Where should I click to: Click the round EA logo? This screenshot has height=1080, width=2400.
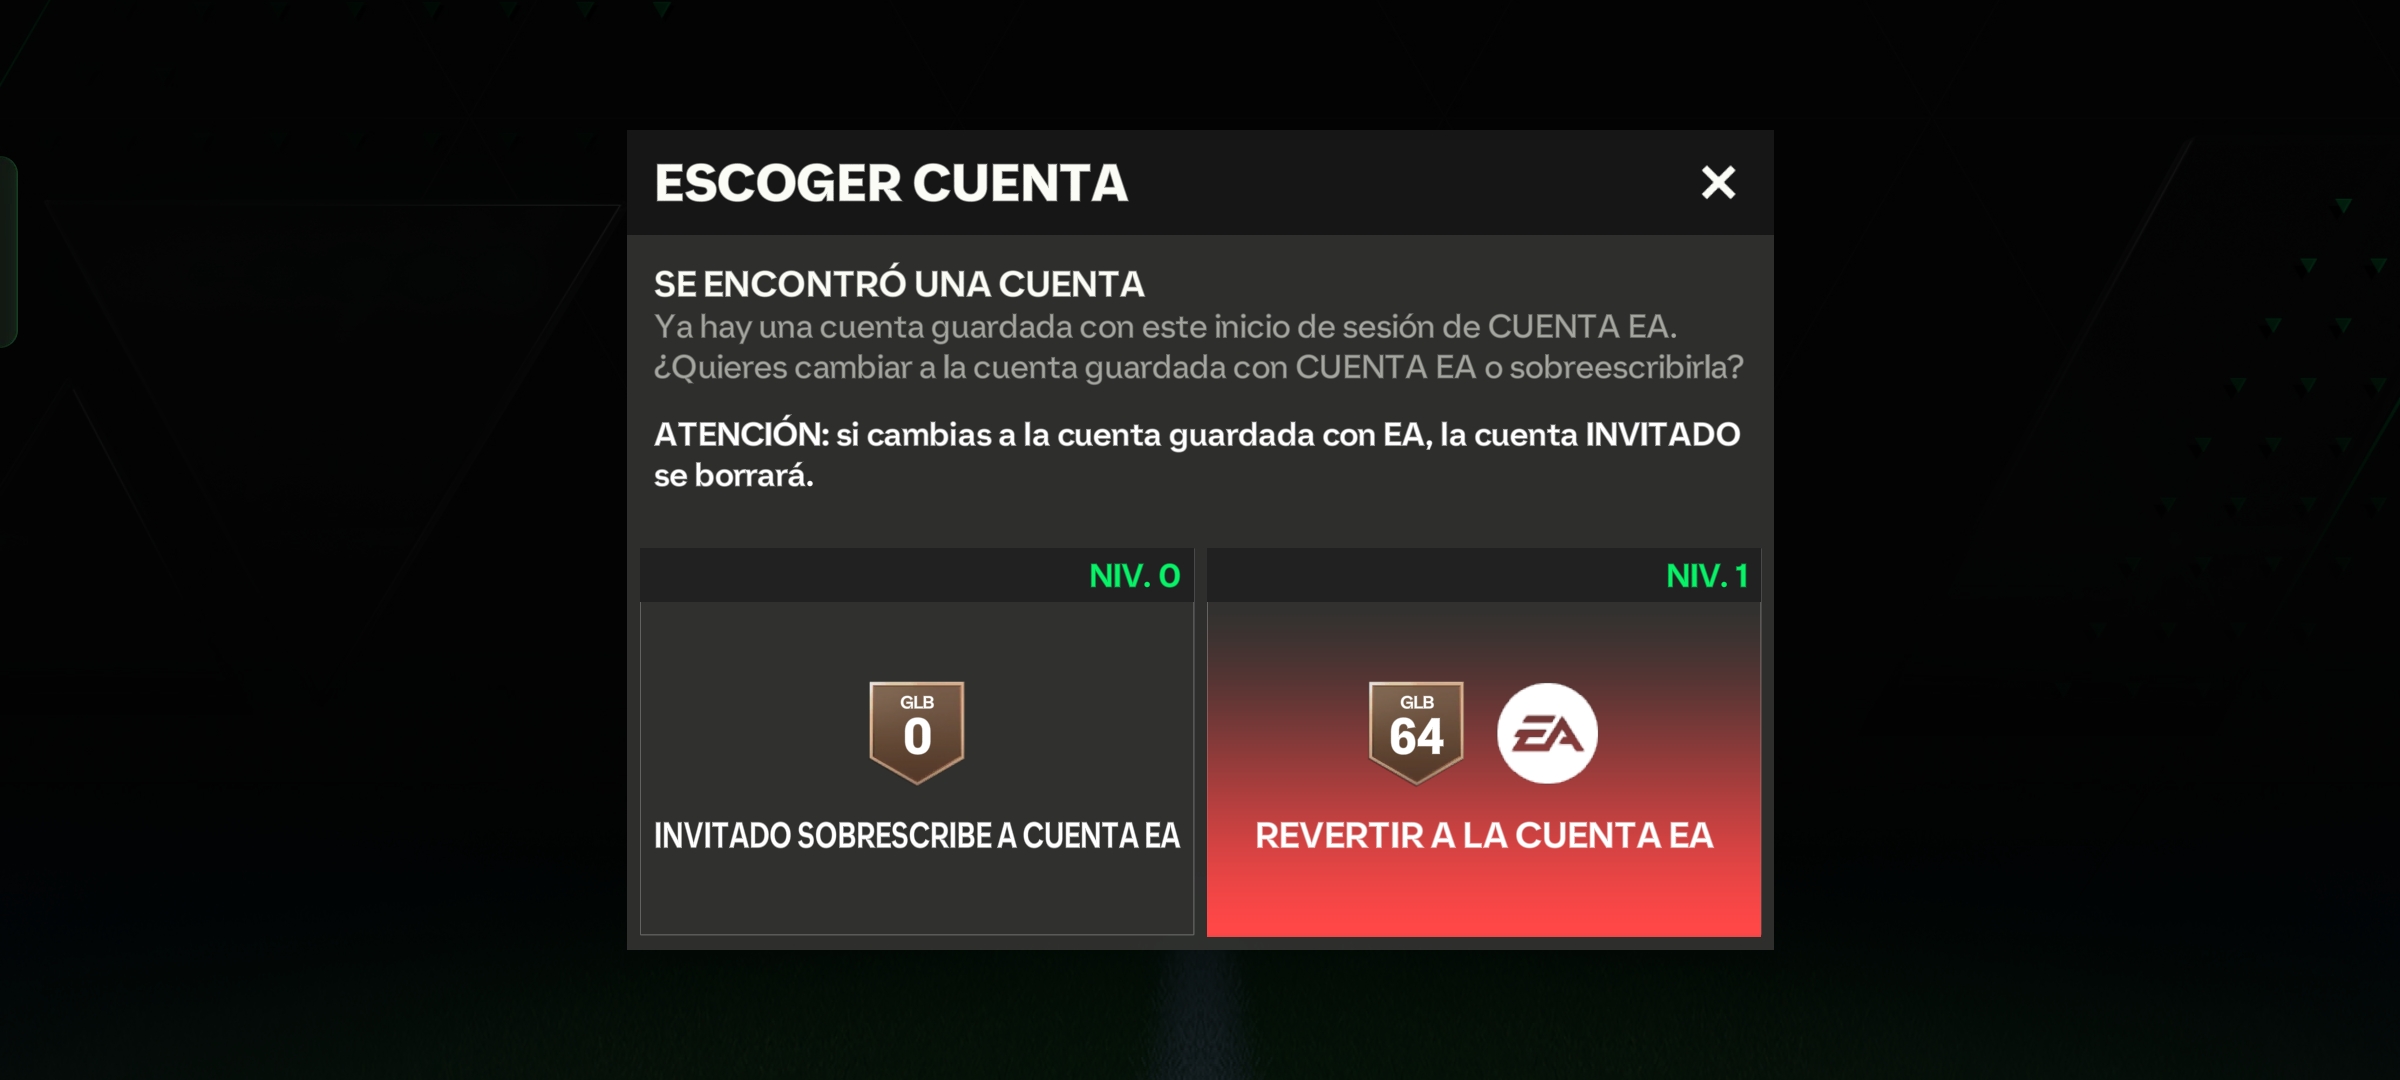tap(1547, 733)
